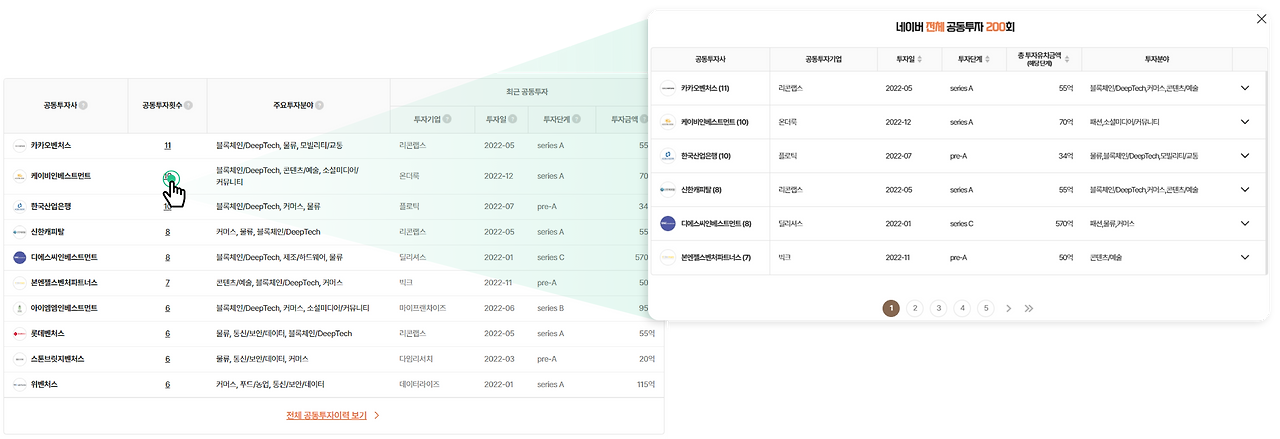Image resolution: width=1280 pixels, height=439 pixels.
Task: Click co-investment count 6 for 아이엠엠인베스트먼트
Action: point(168,308)
